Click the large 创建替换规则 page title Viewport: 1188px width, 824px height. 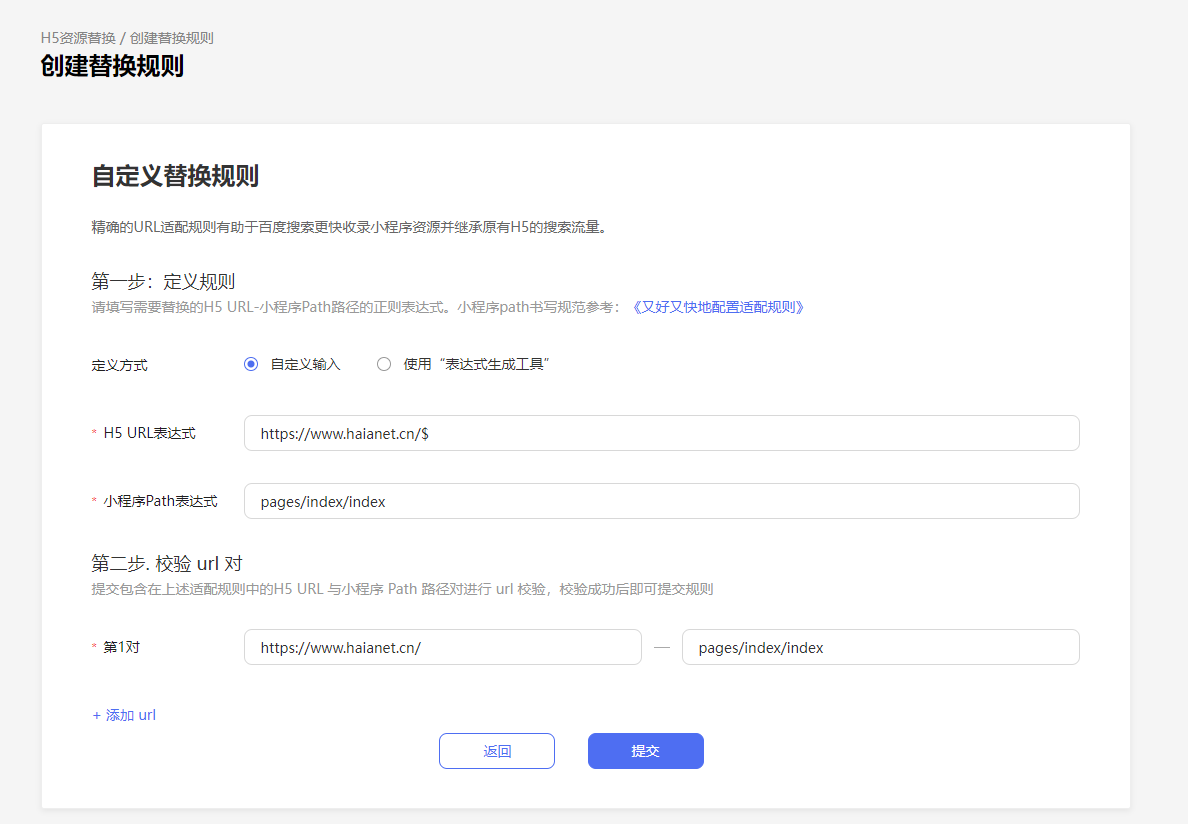coord(112,66)
